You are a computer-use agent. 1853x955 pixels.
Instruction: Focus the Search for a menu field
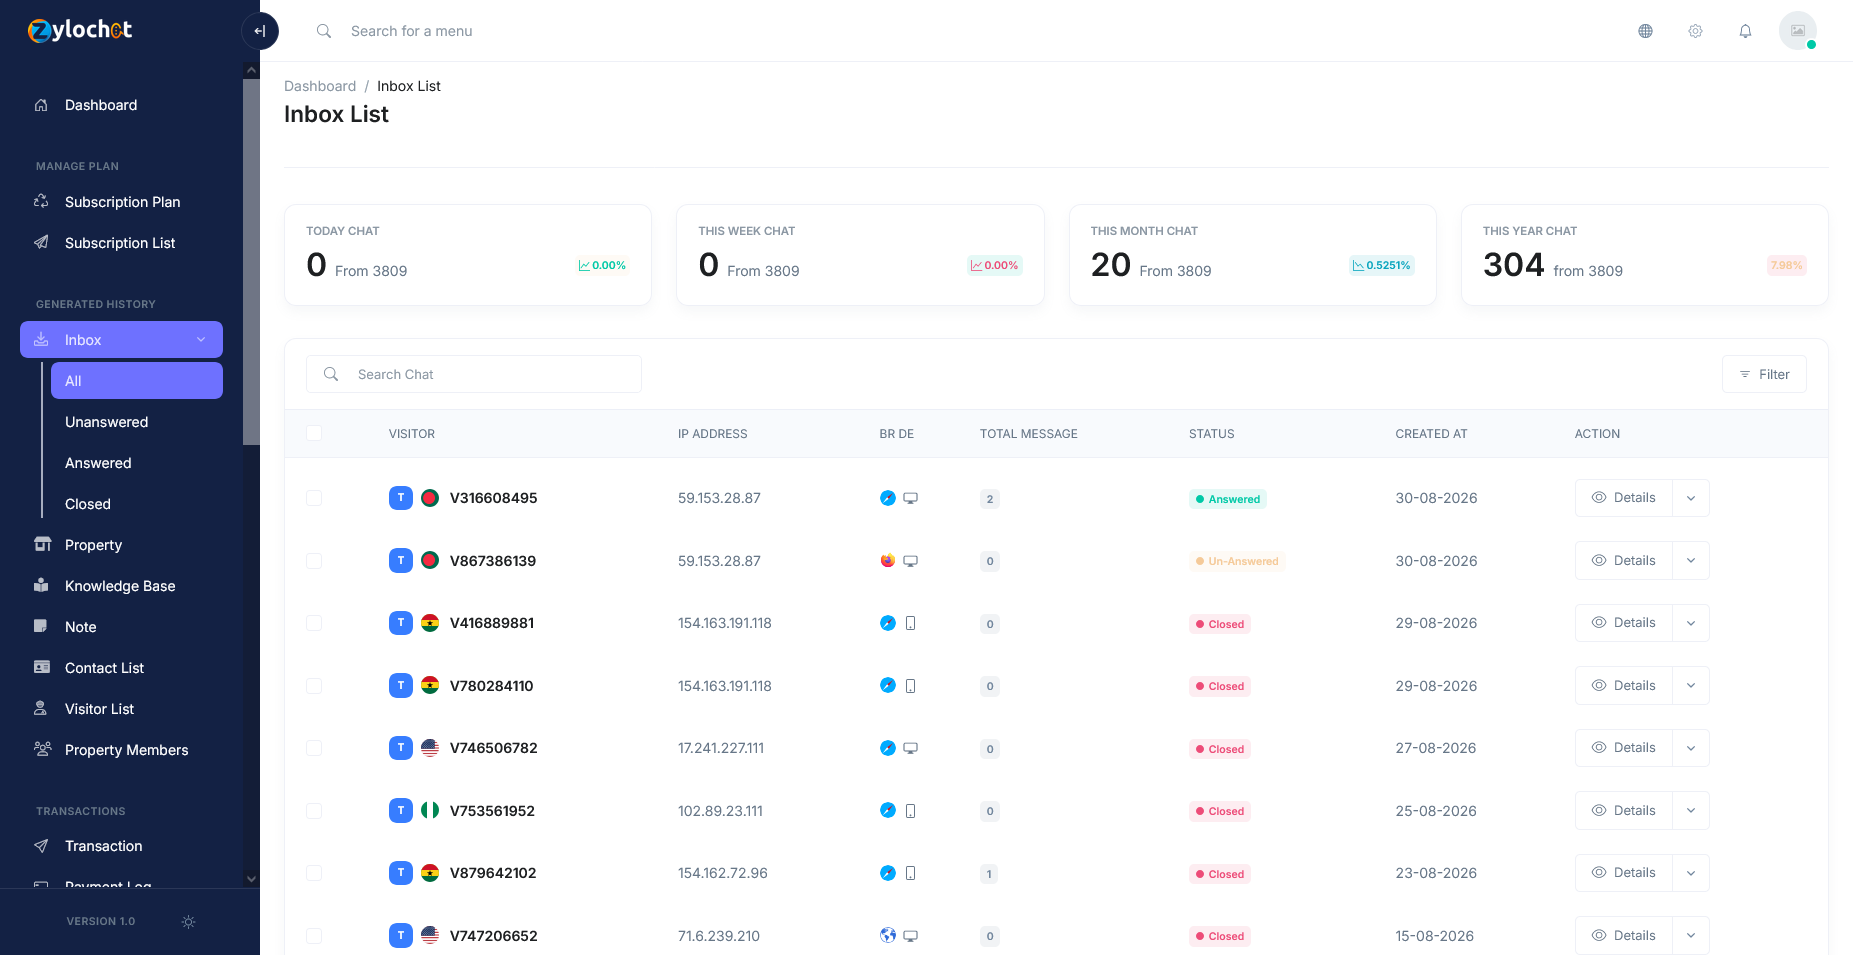coord(411,31)
